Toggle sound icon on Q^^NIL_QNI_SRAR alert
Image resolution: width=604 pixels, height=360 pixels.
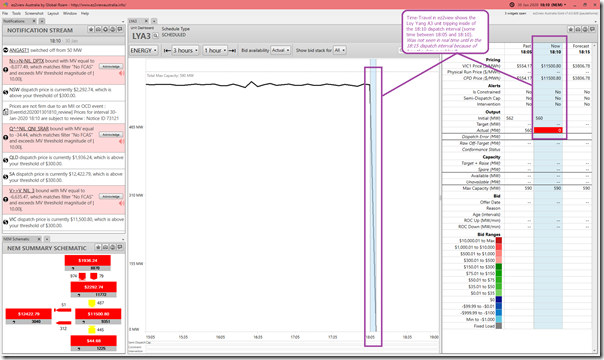click(122, 141)
